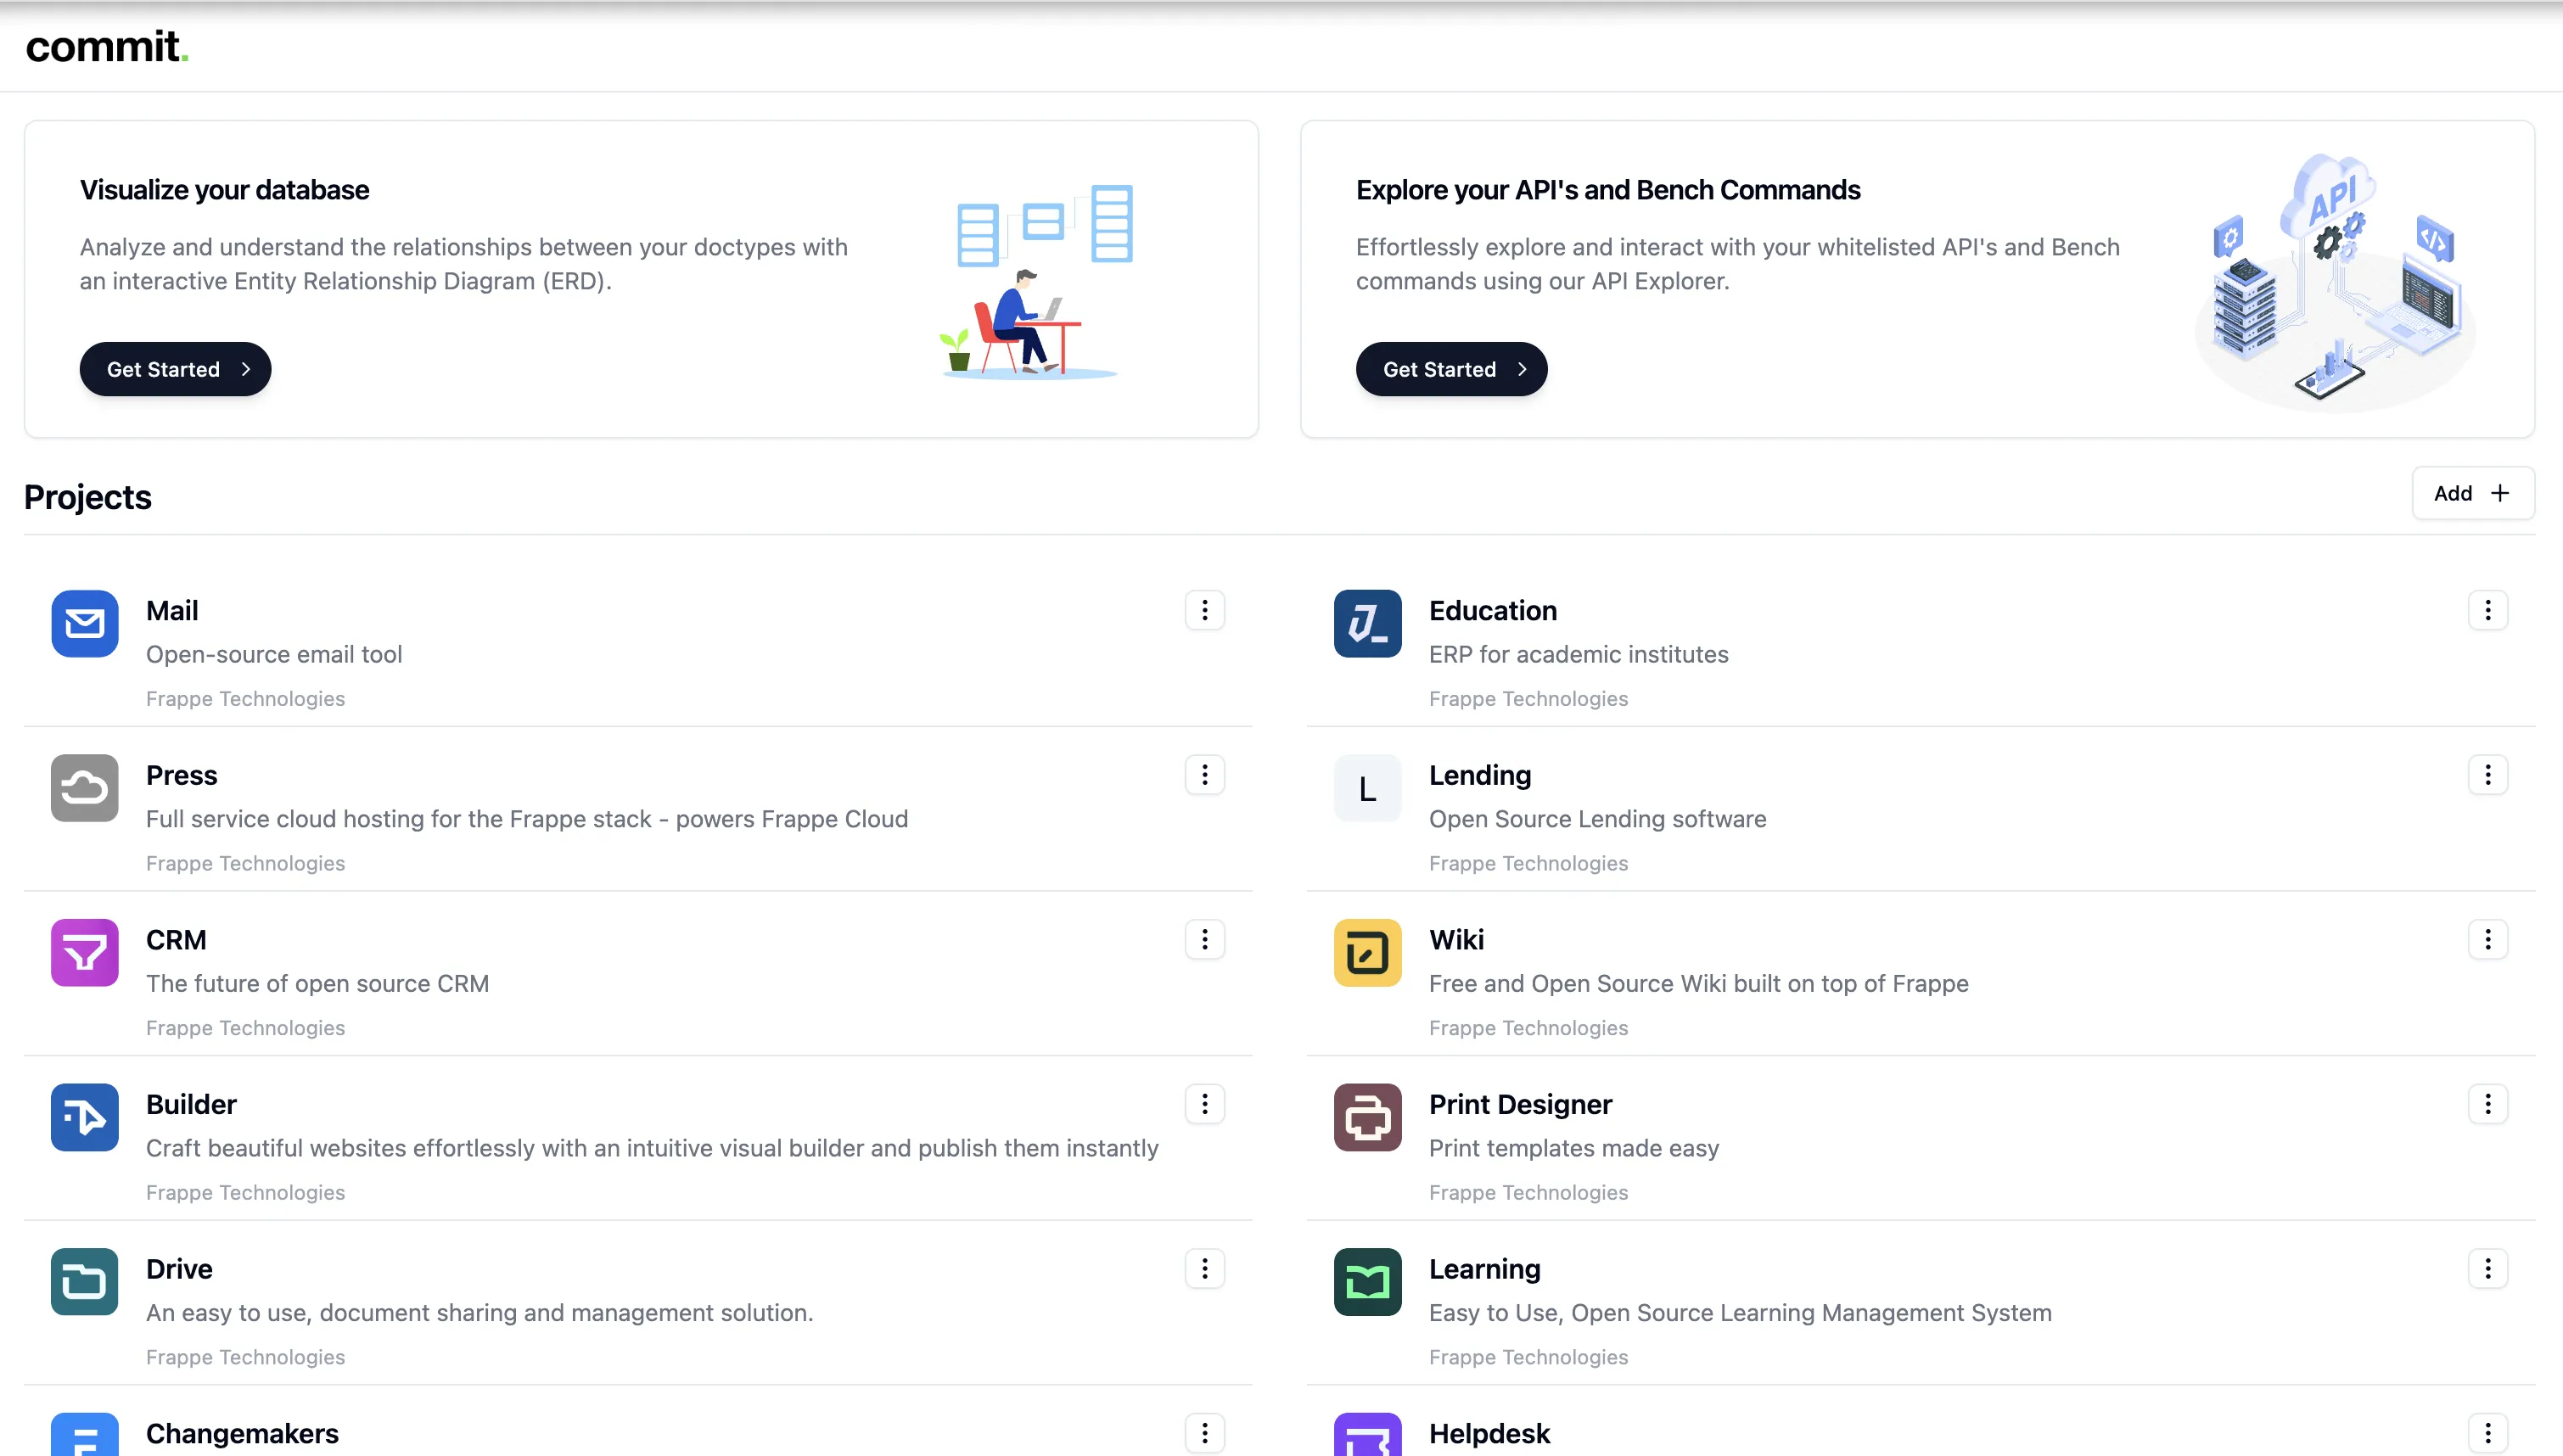Click 'Open Source Lending software' description
Screen dimensions: 2563x1456
pos(1597,820)
